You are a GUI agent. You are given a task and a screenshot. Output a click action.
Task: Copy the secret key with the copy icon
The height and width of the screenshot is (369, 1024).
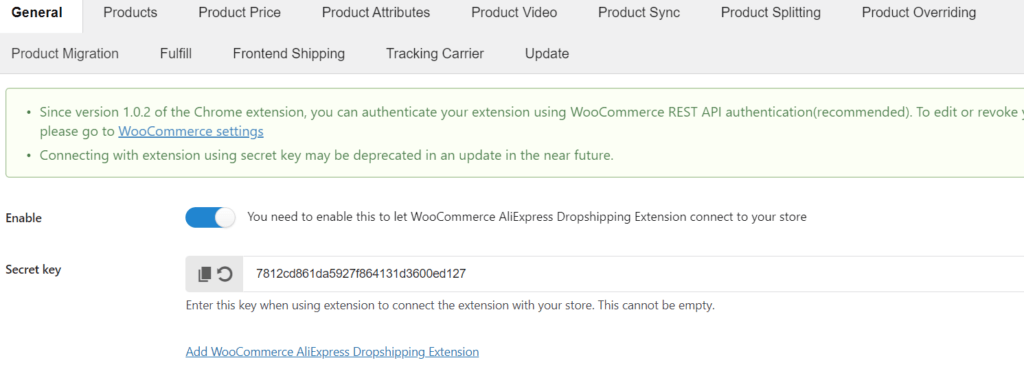pyautogui.click(x=204, y=274)
